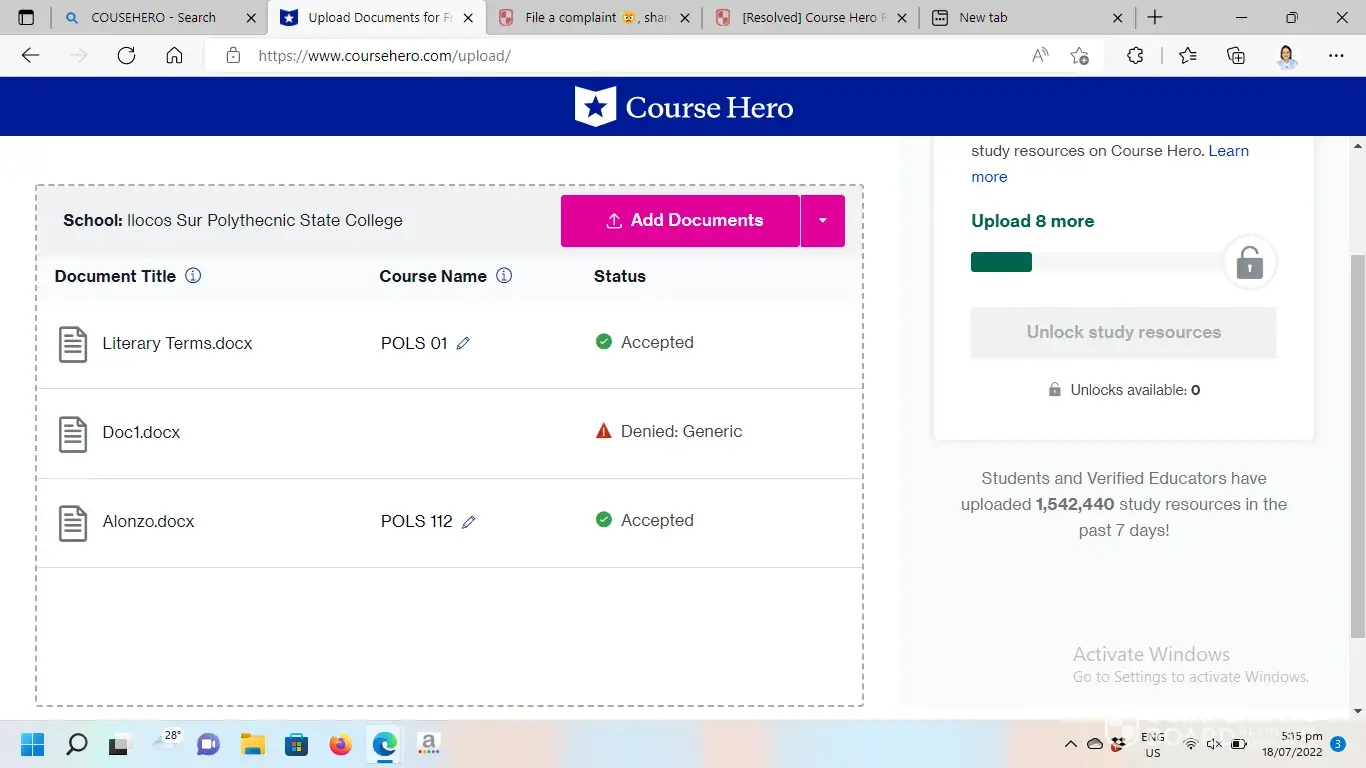Click the lock icon on upload progress

click(1249, 263)
